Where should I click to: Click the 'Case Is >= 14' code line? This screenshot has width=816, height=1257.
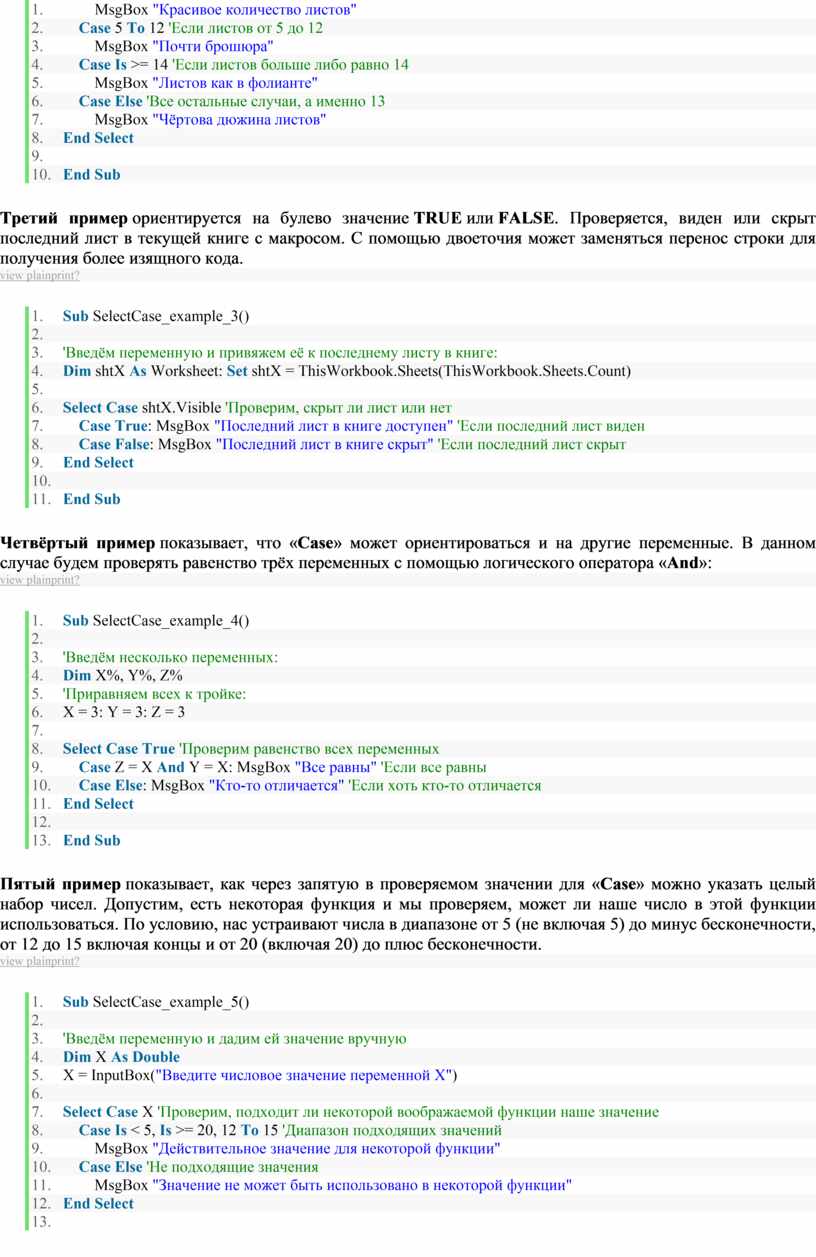pos(243,65)
